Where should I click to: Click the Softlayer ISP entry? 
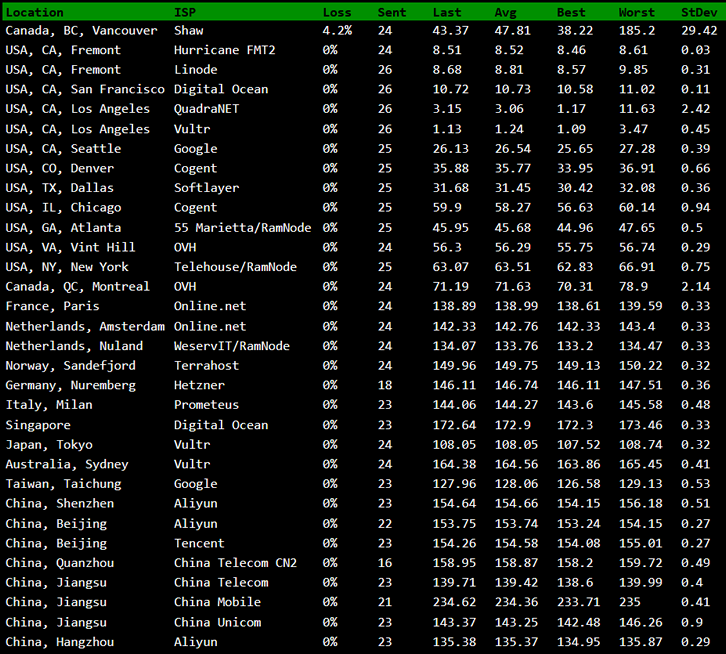(207, 188)
